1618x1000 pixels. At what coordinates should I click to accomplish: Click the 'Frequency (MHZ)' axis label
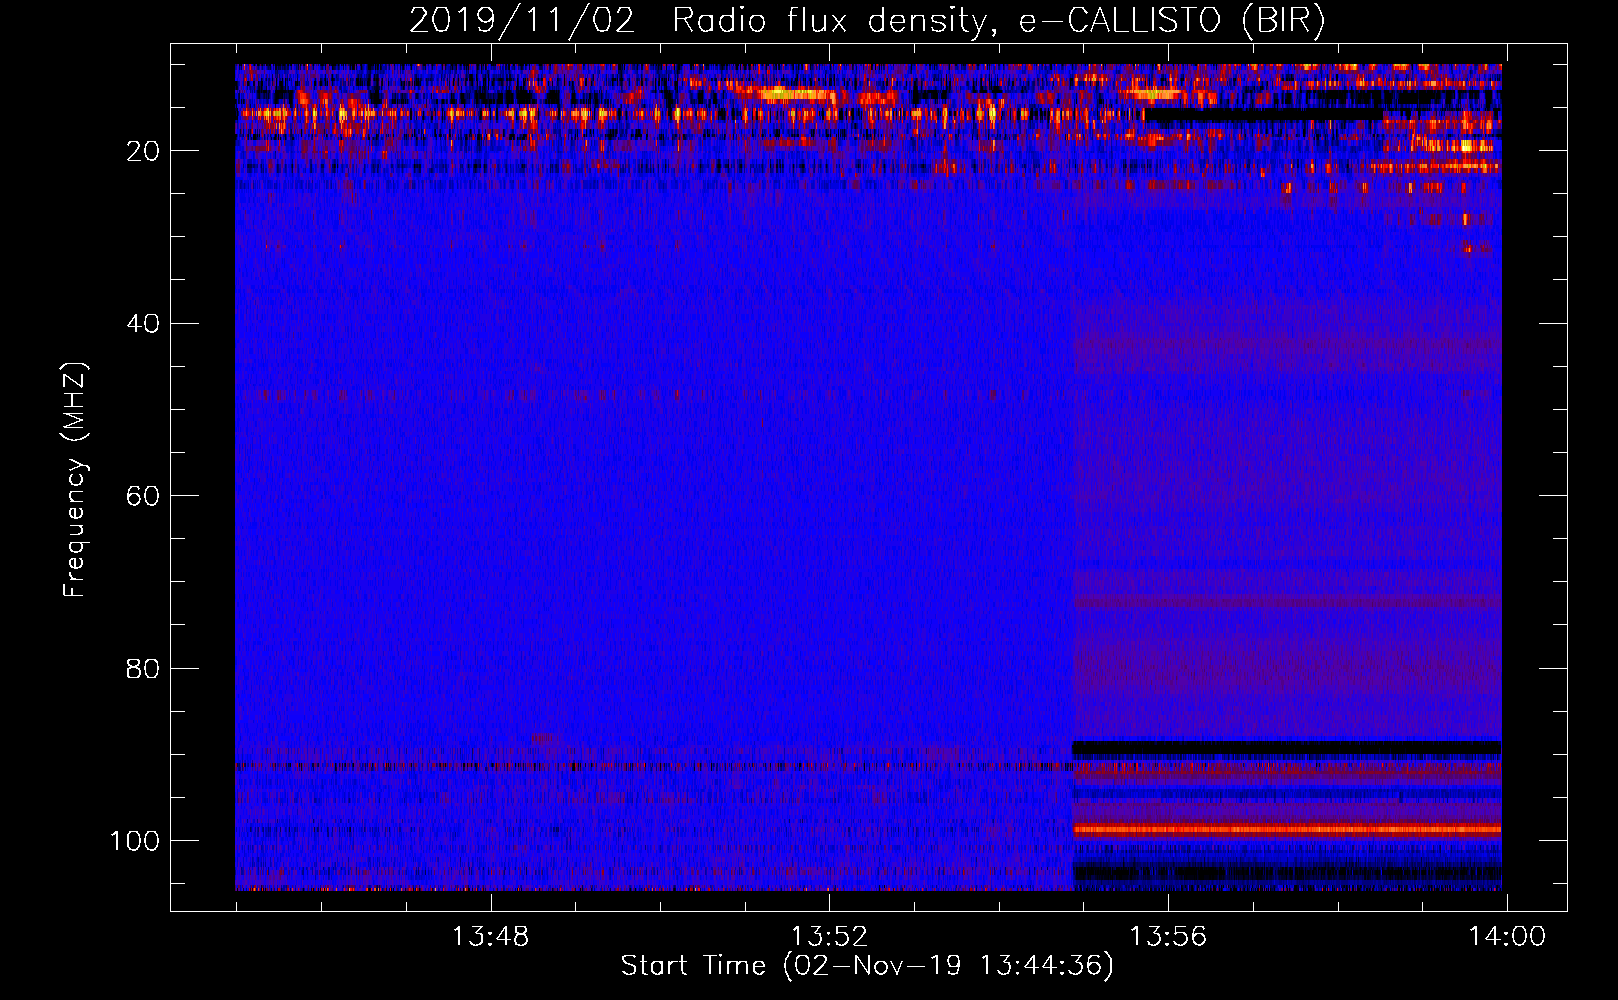75,480
